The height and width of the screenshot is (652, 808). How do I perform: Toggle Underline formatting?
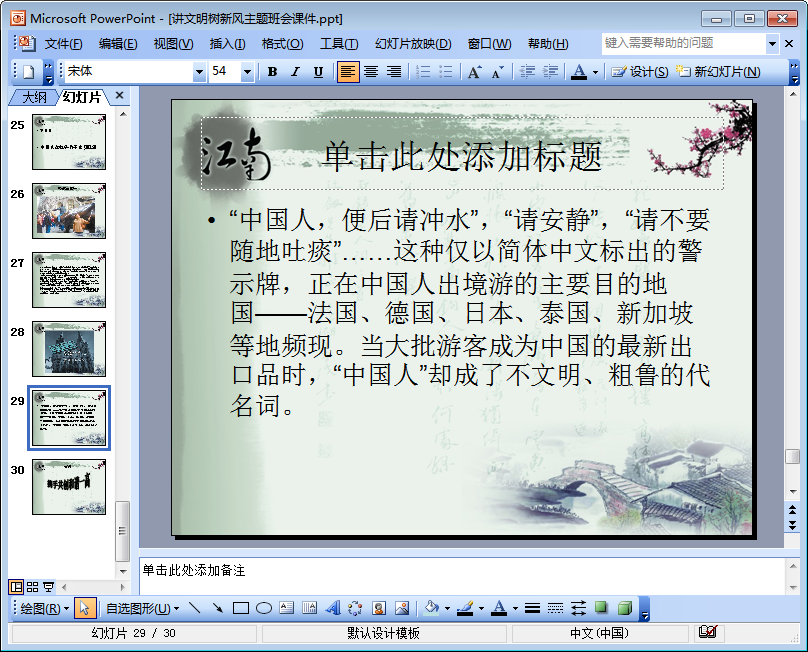[318, 72]
